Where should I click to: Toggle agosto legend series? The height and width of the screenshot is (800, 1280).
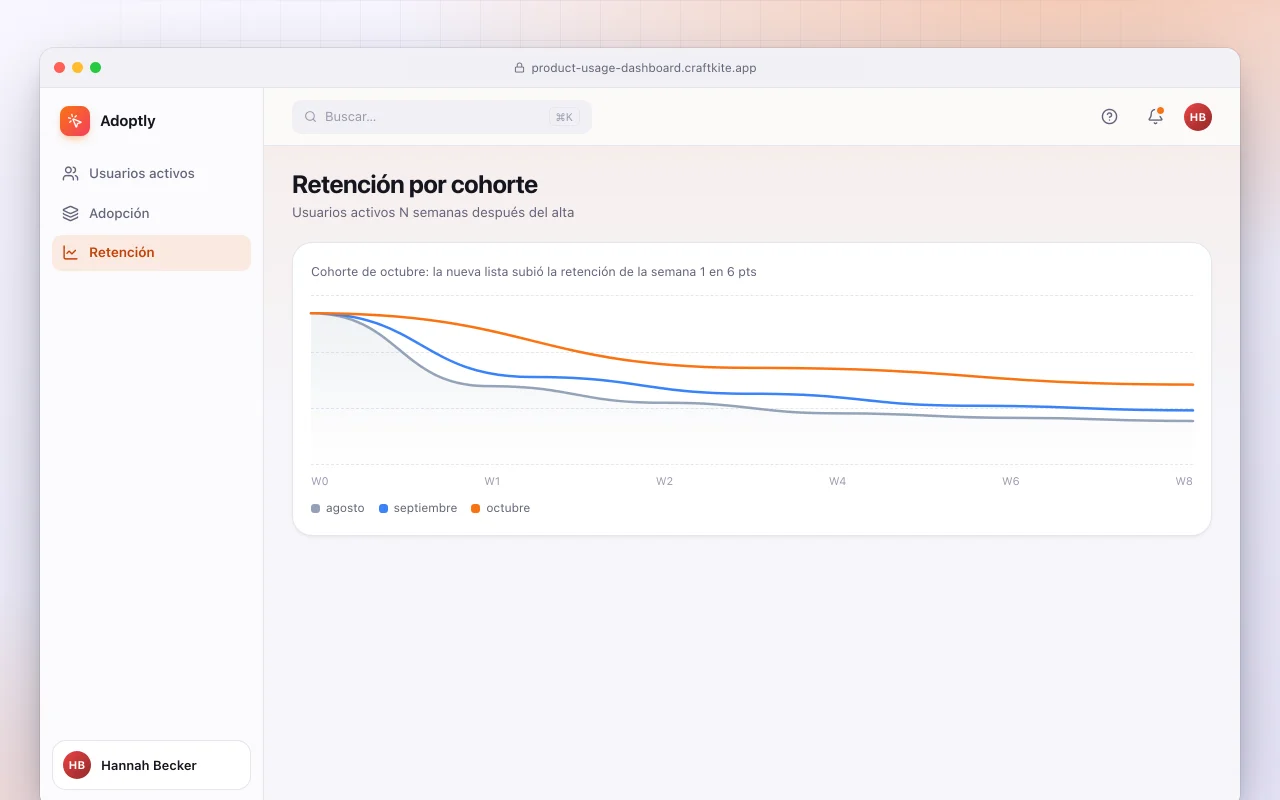click(x=338, y=508)
